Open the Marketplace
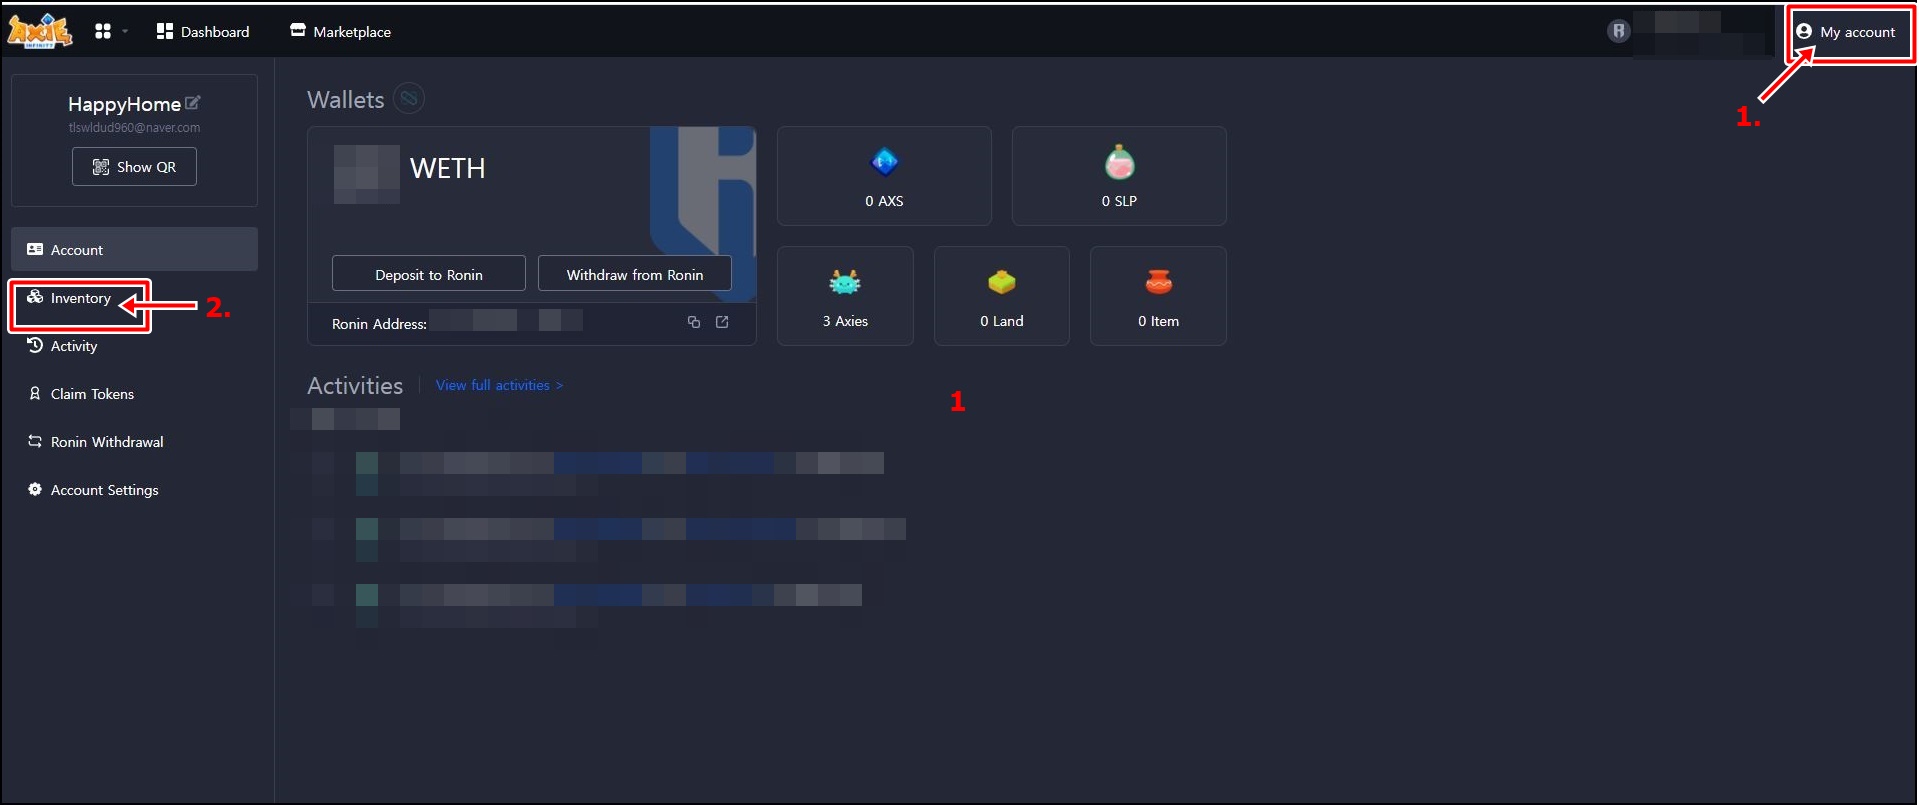This screenshot has height=805, width=1919. [340, 31]
